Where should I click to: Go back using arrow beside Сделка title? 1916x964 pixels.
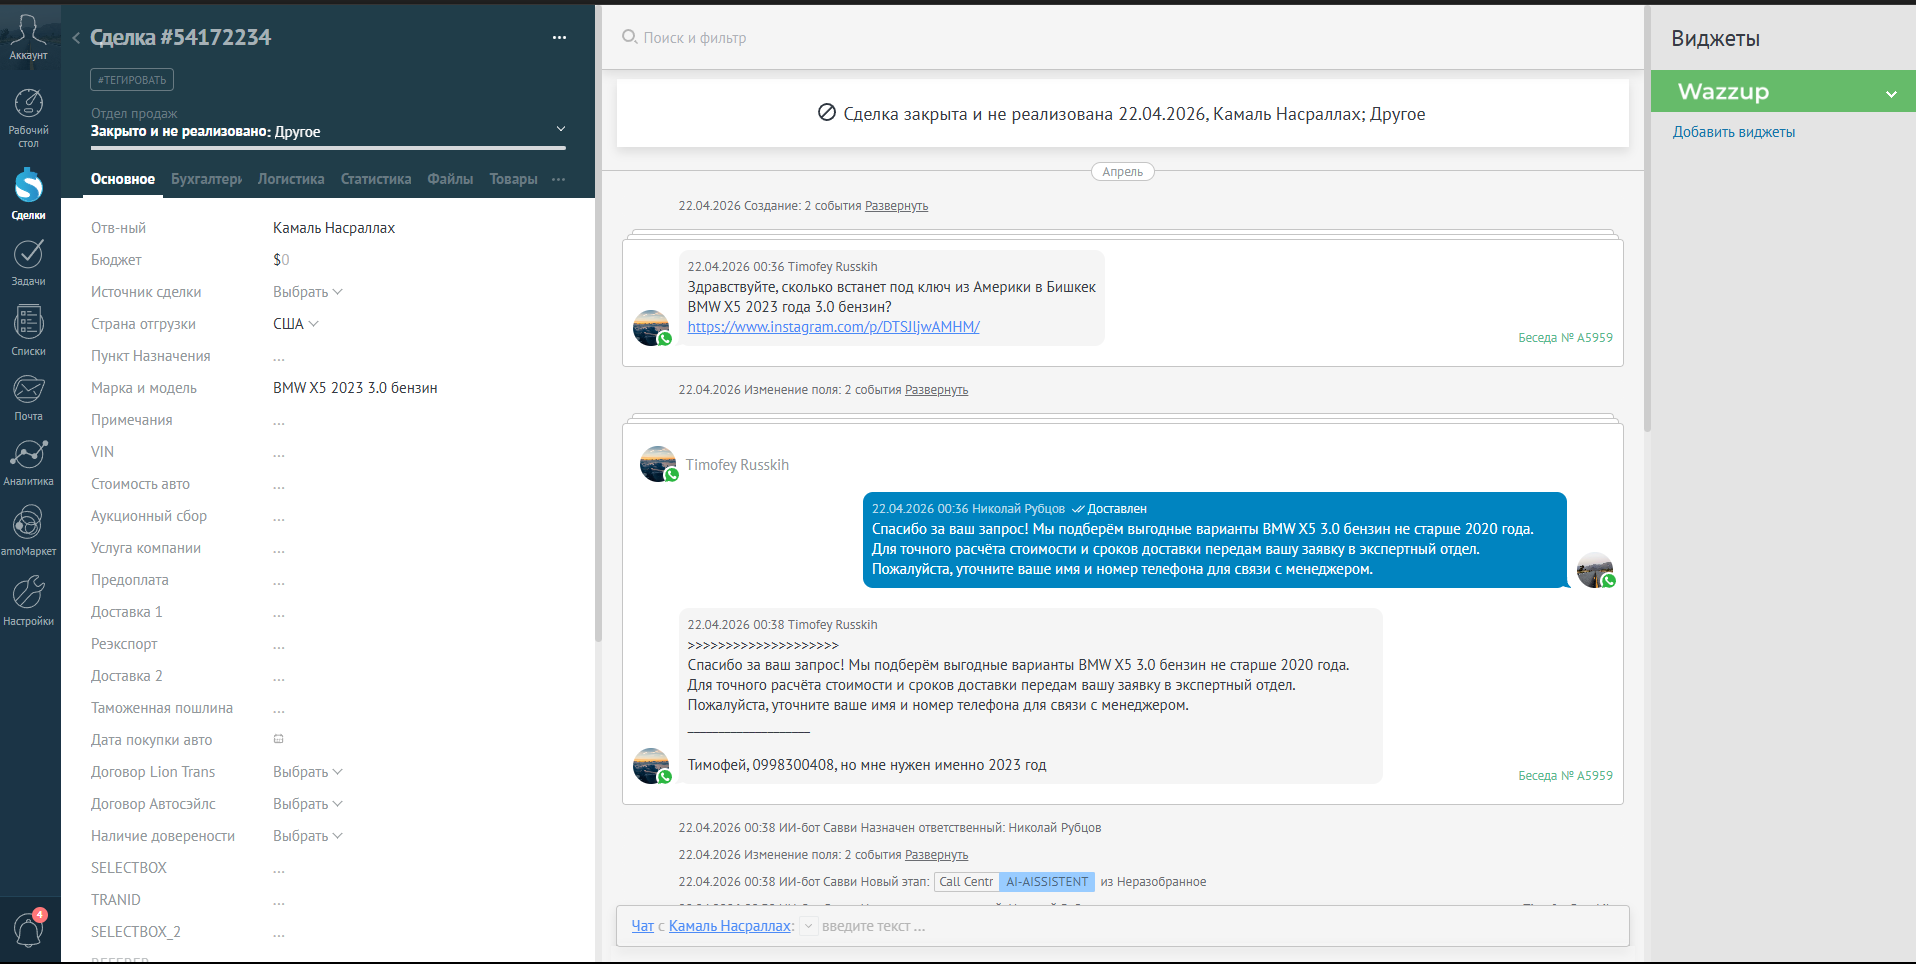pyautogui.click(x=76, y=38)
